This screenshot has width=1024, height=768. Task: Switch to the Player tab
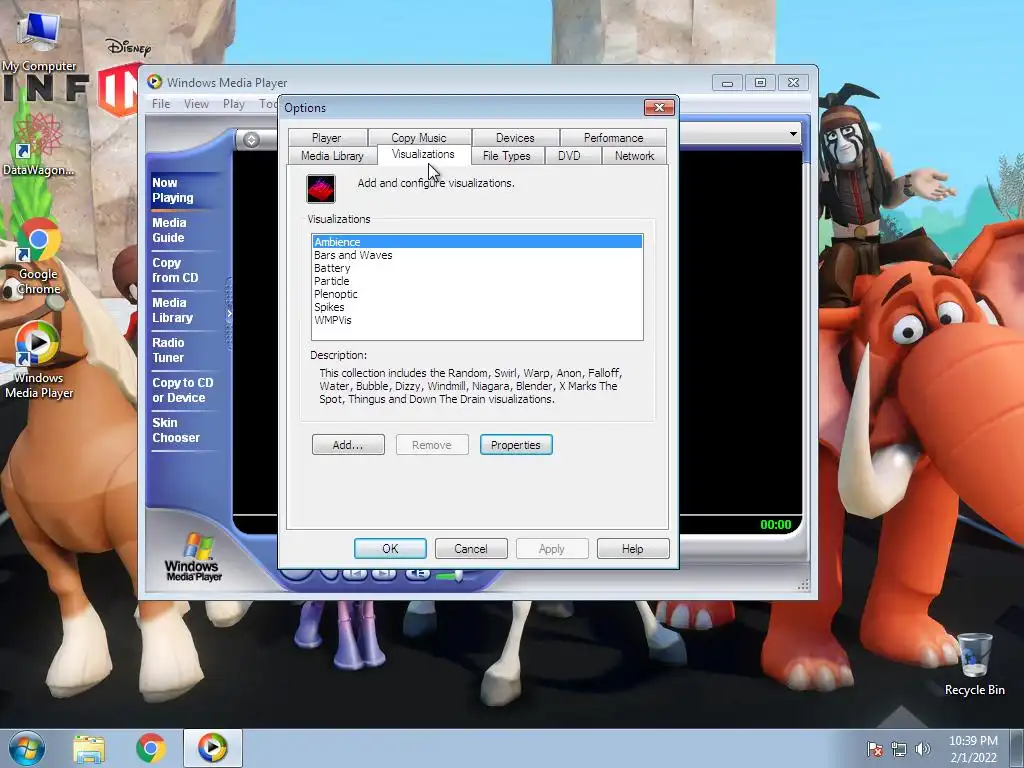click(327, 138)
